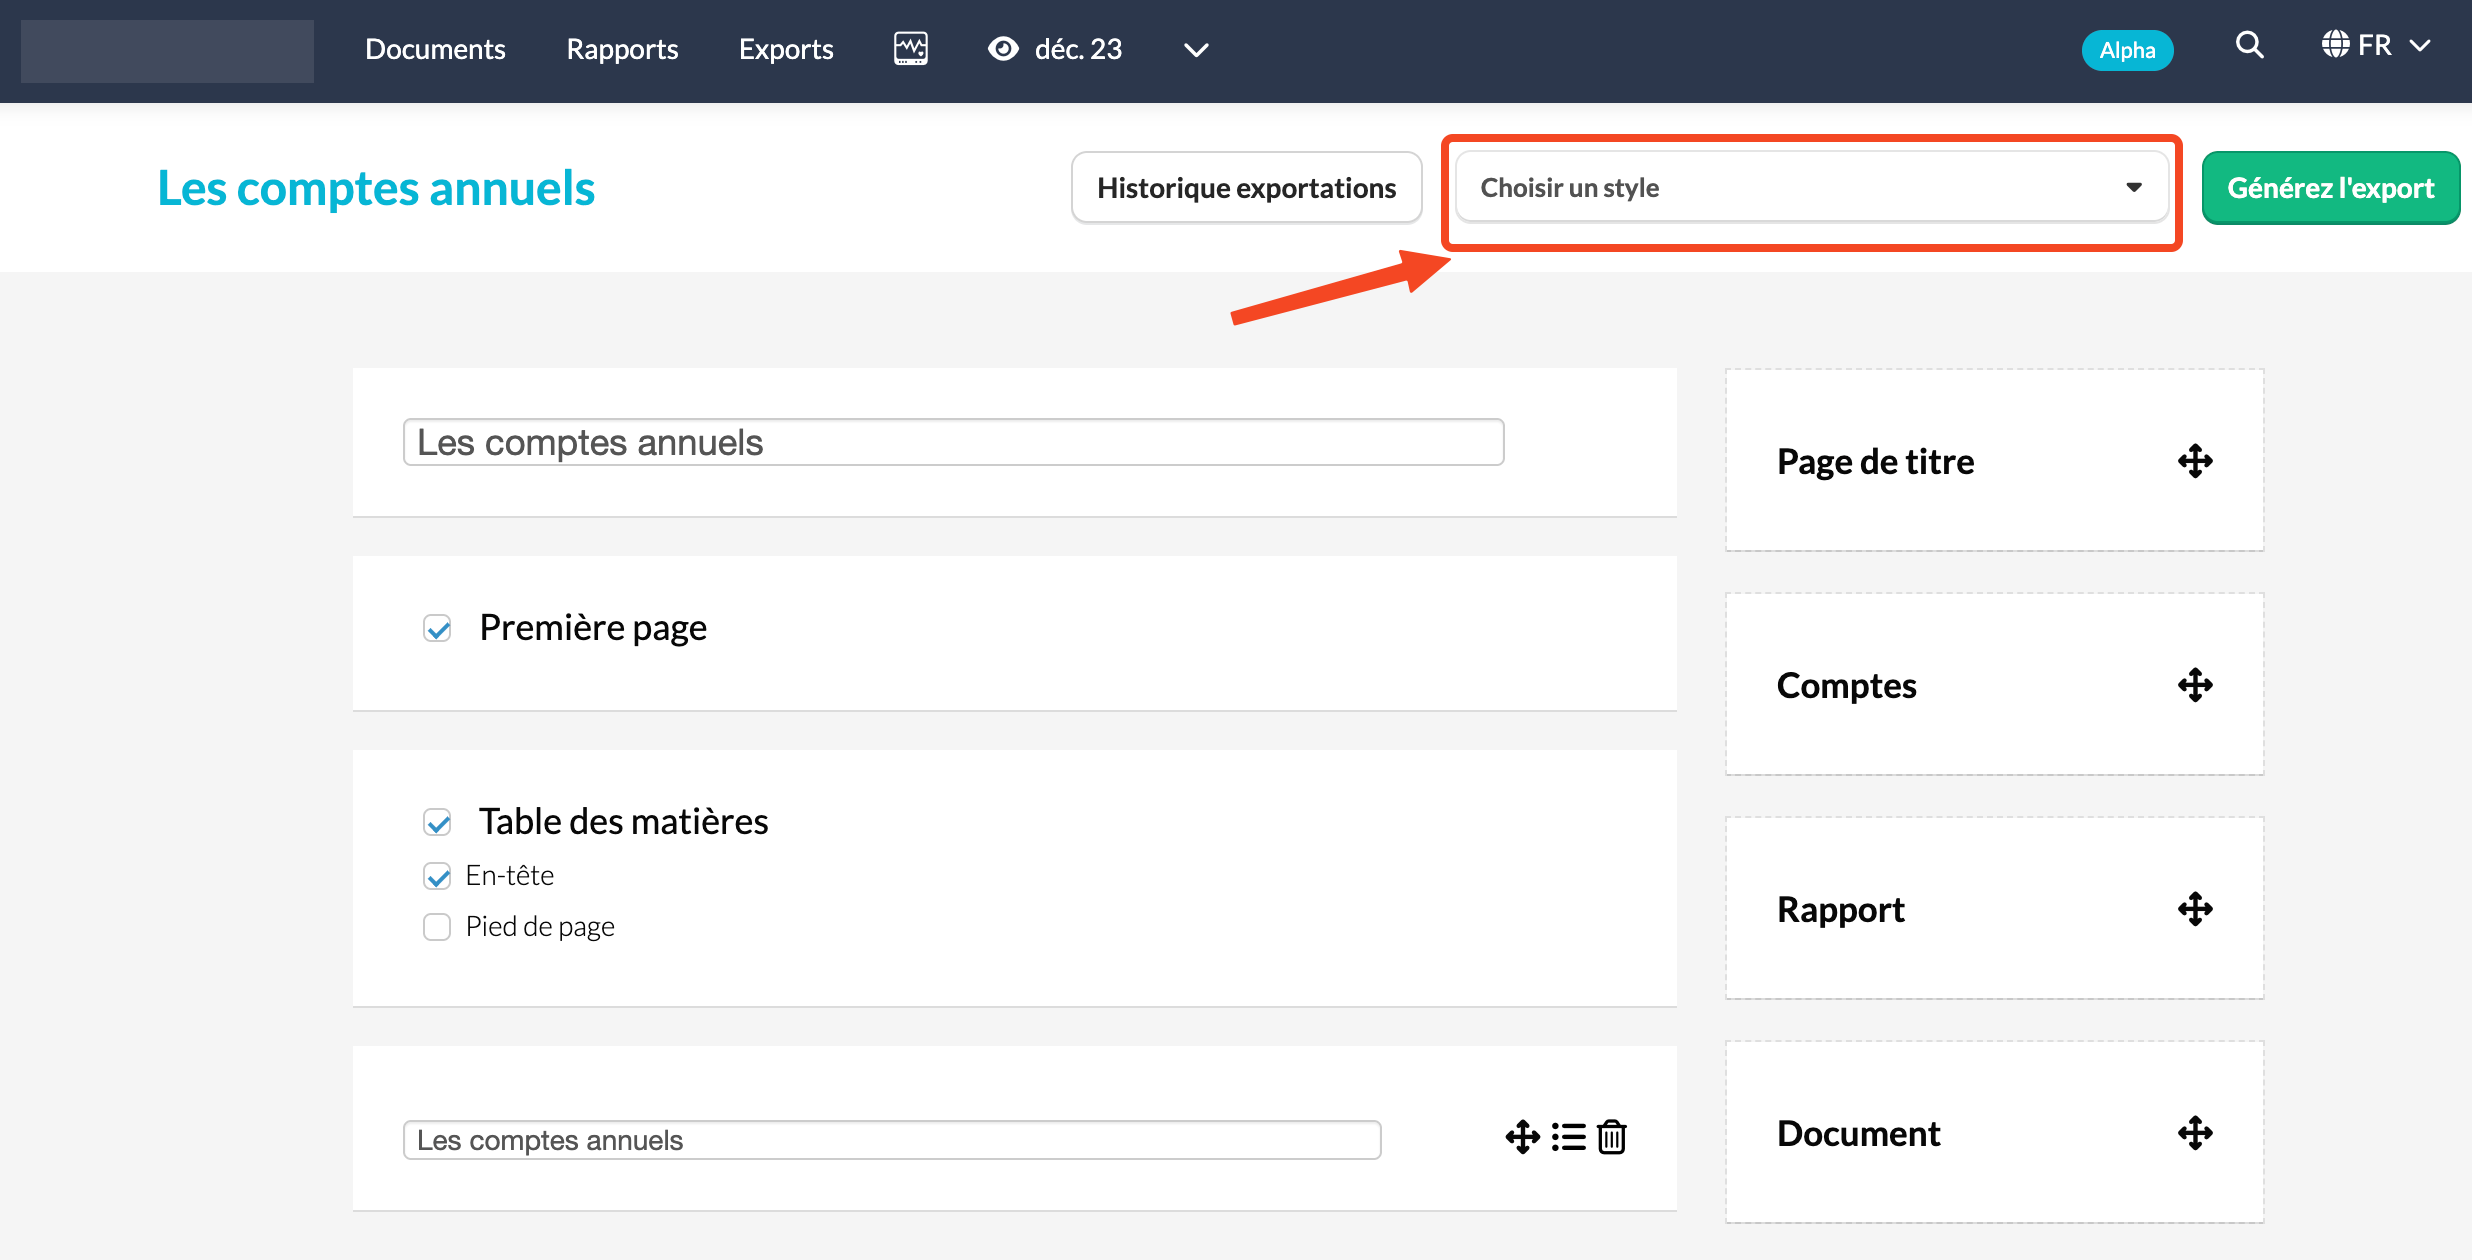Viewport: 2472px width, 1260px height.
Task: Open the Choisir un style dropdown
Action: coord(1810,188)
